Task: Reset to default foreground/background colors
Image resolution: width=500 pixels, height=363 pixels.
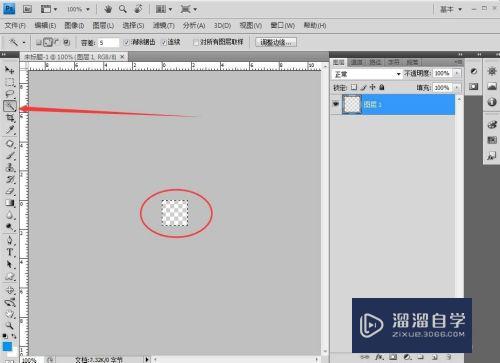Action: pos(5,336)
